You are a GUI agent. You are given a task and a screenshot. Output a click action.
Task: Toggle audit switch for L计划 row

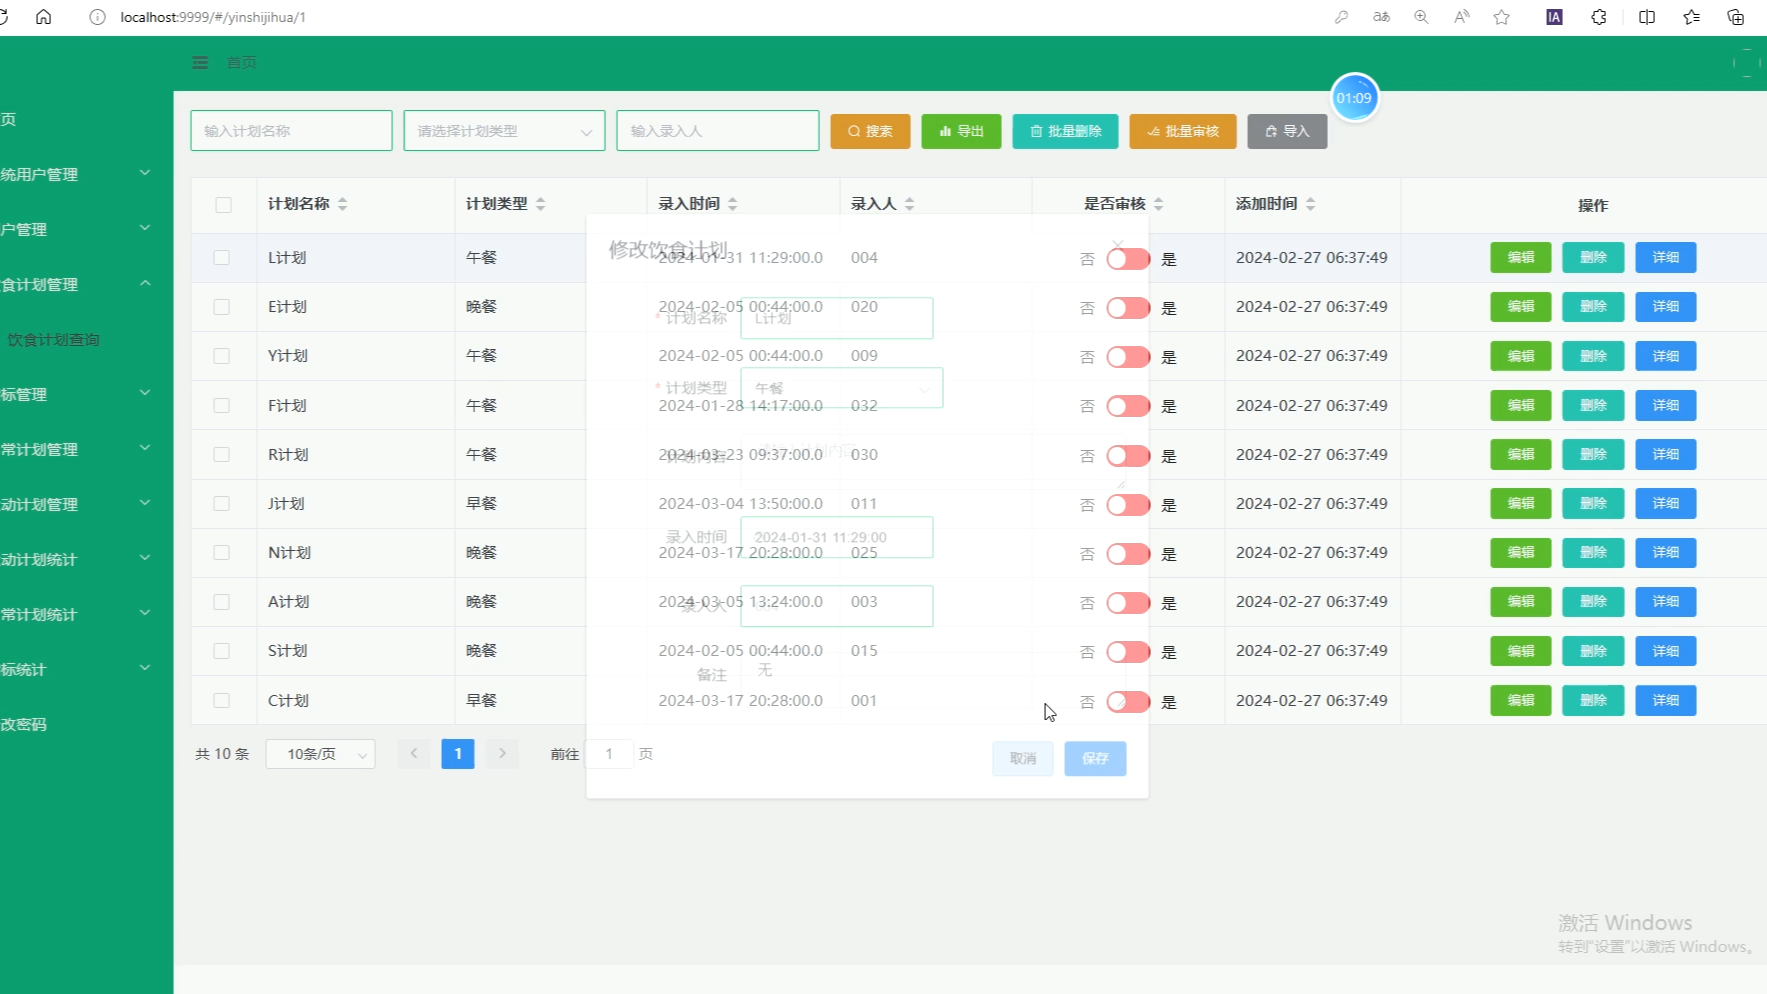click(1128, 259)
